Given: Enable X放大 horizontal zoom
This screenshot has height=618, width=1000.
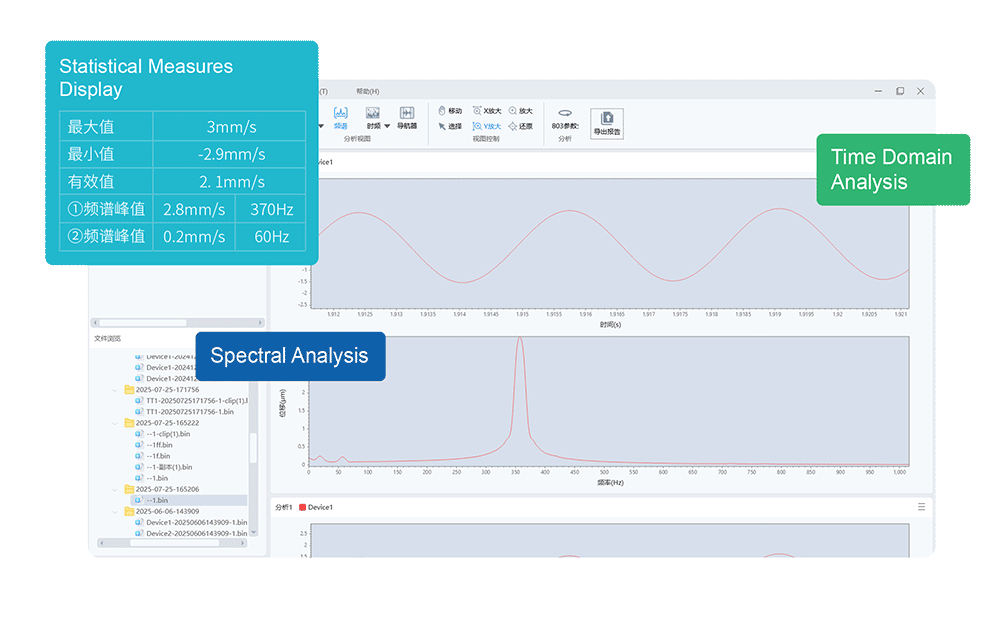Looking at the screenshot, I should tap(487, 111).
